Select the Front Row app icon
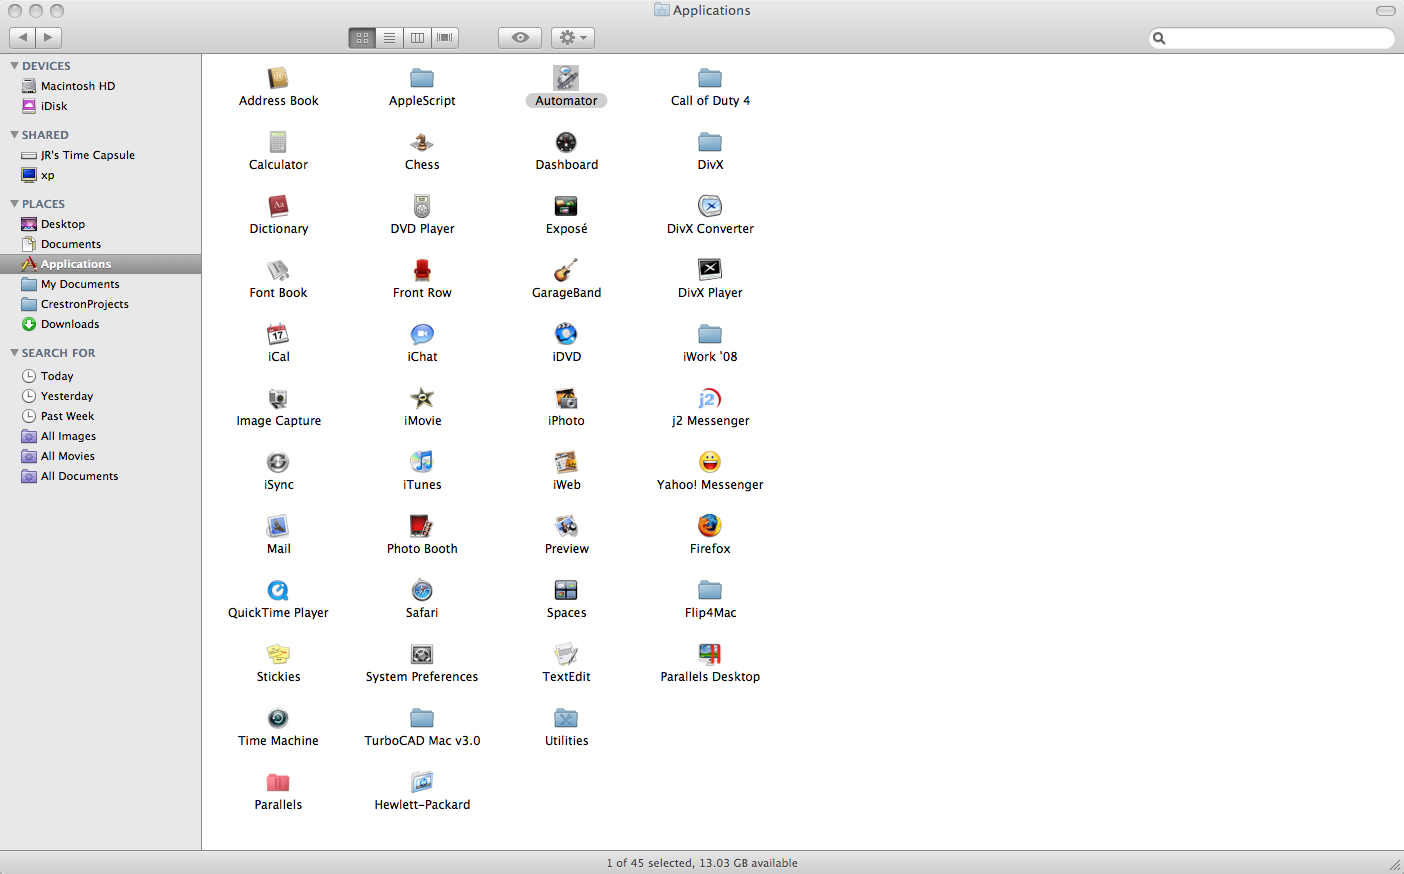This screenshot has width=1404, height=874. point(422,270)
